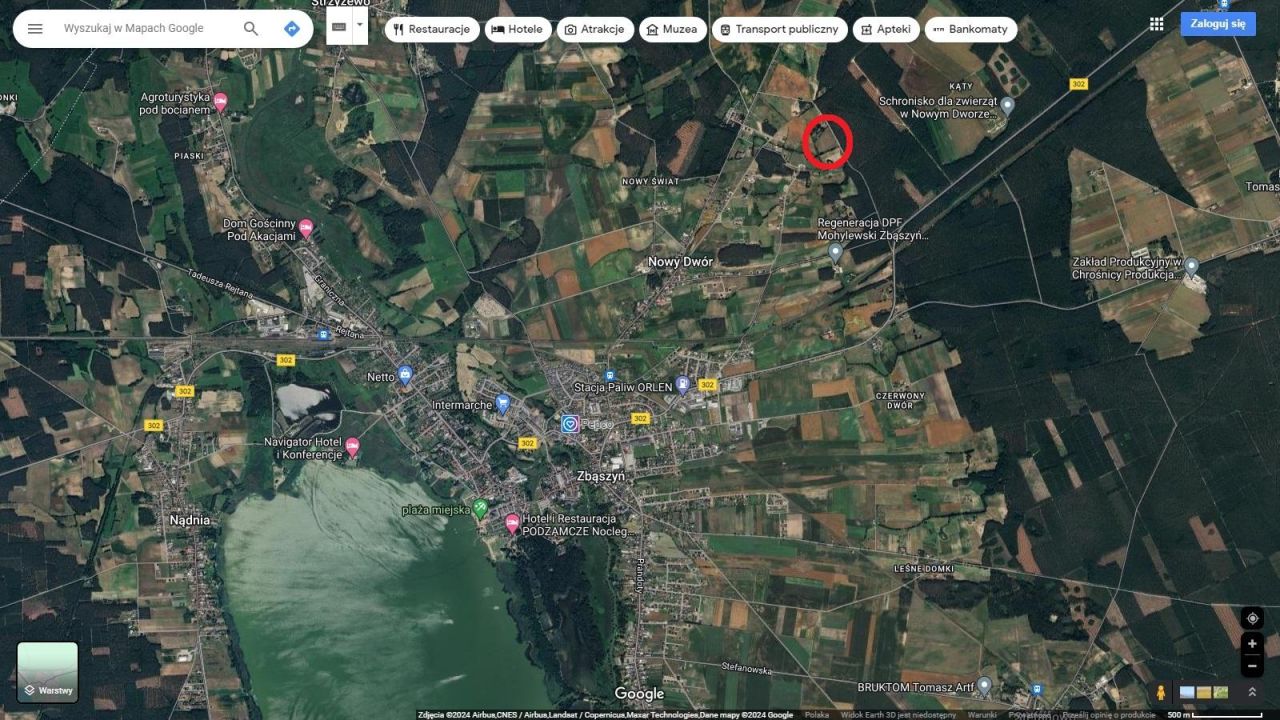1280x720 pixels.
Task: Expand the imagery strip with double chevron
Action: (1251, 692)
